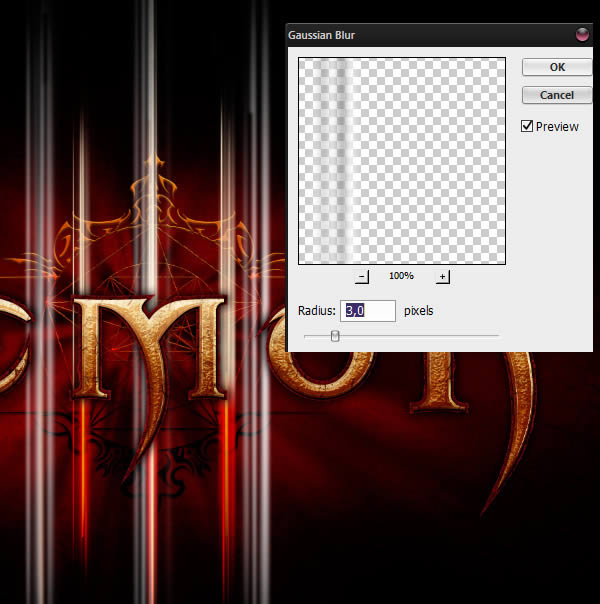Click the Radius slider handle

tap(335, 336)
